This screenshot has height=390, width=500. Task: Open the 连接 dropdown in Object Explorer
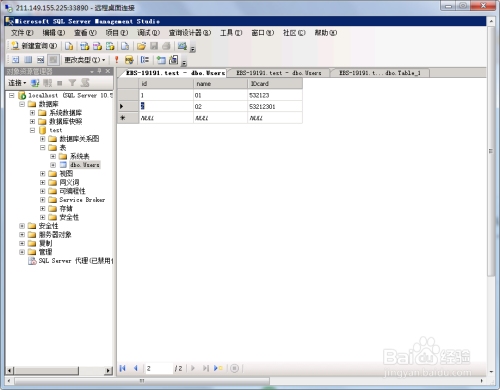(17, 83)
